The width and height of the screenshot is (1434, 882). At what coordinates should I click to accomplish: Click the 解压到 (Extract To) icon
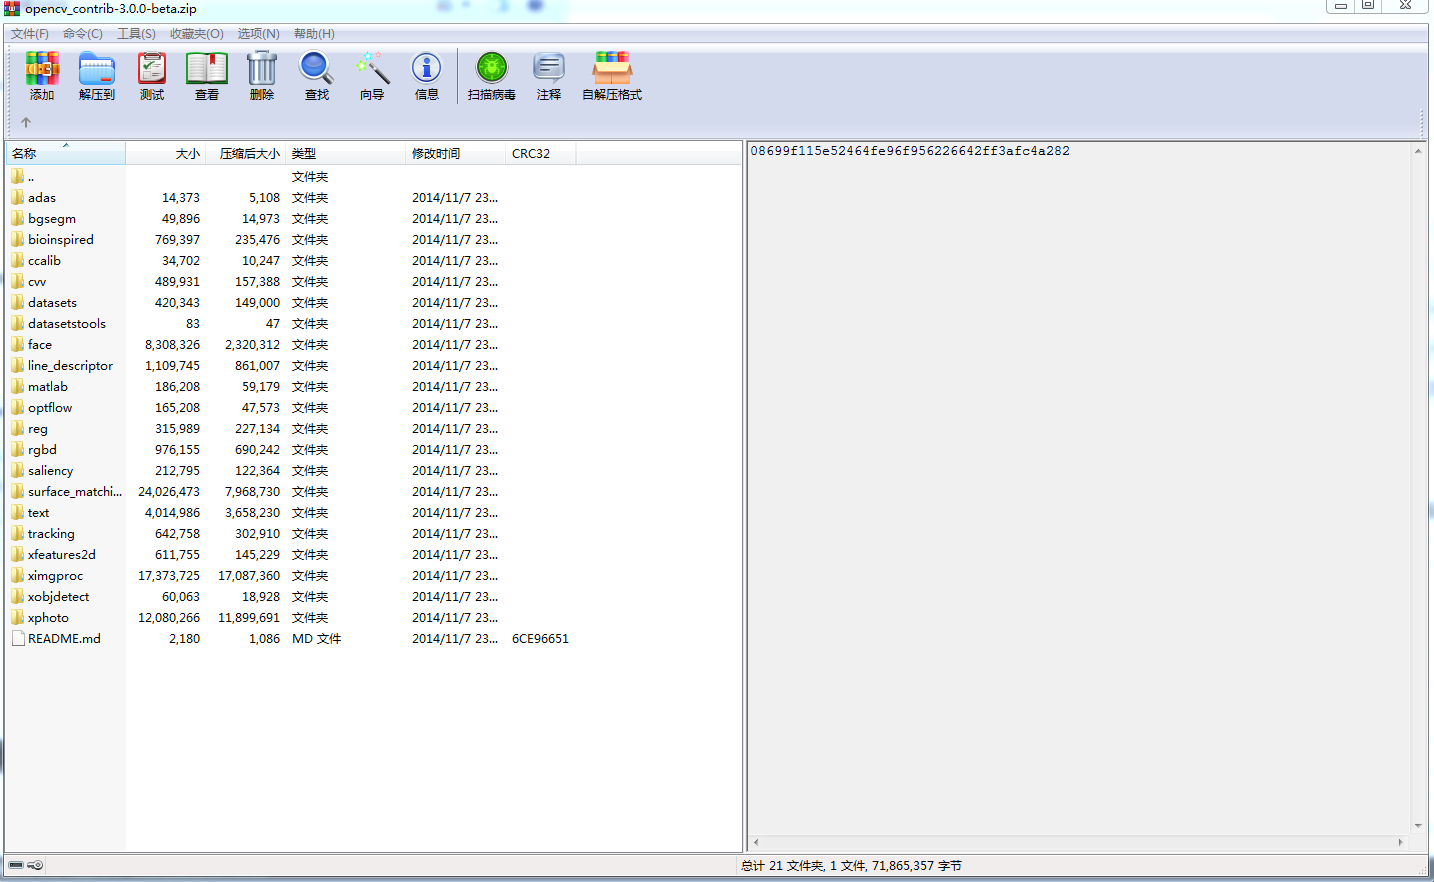click(x=97, y=68)
